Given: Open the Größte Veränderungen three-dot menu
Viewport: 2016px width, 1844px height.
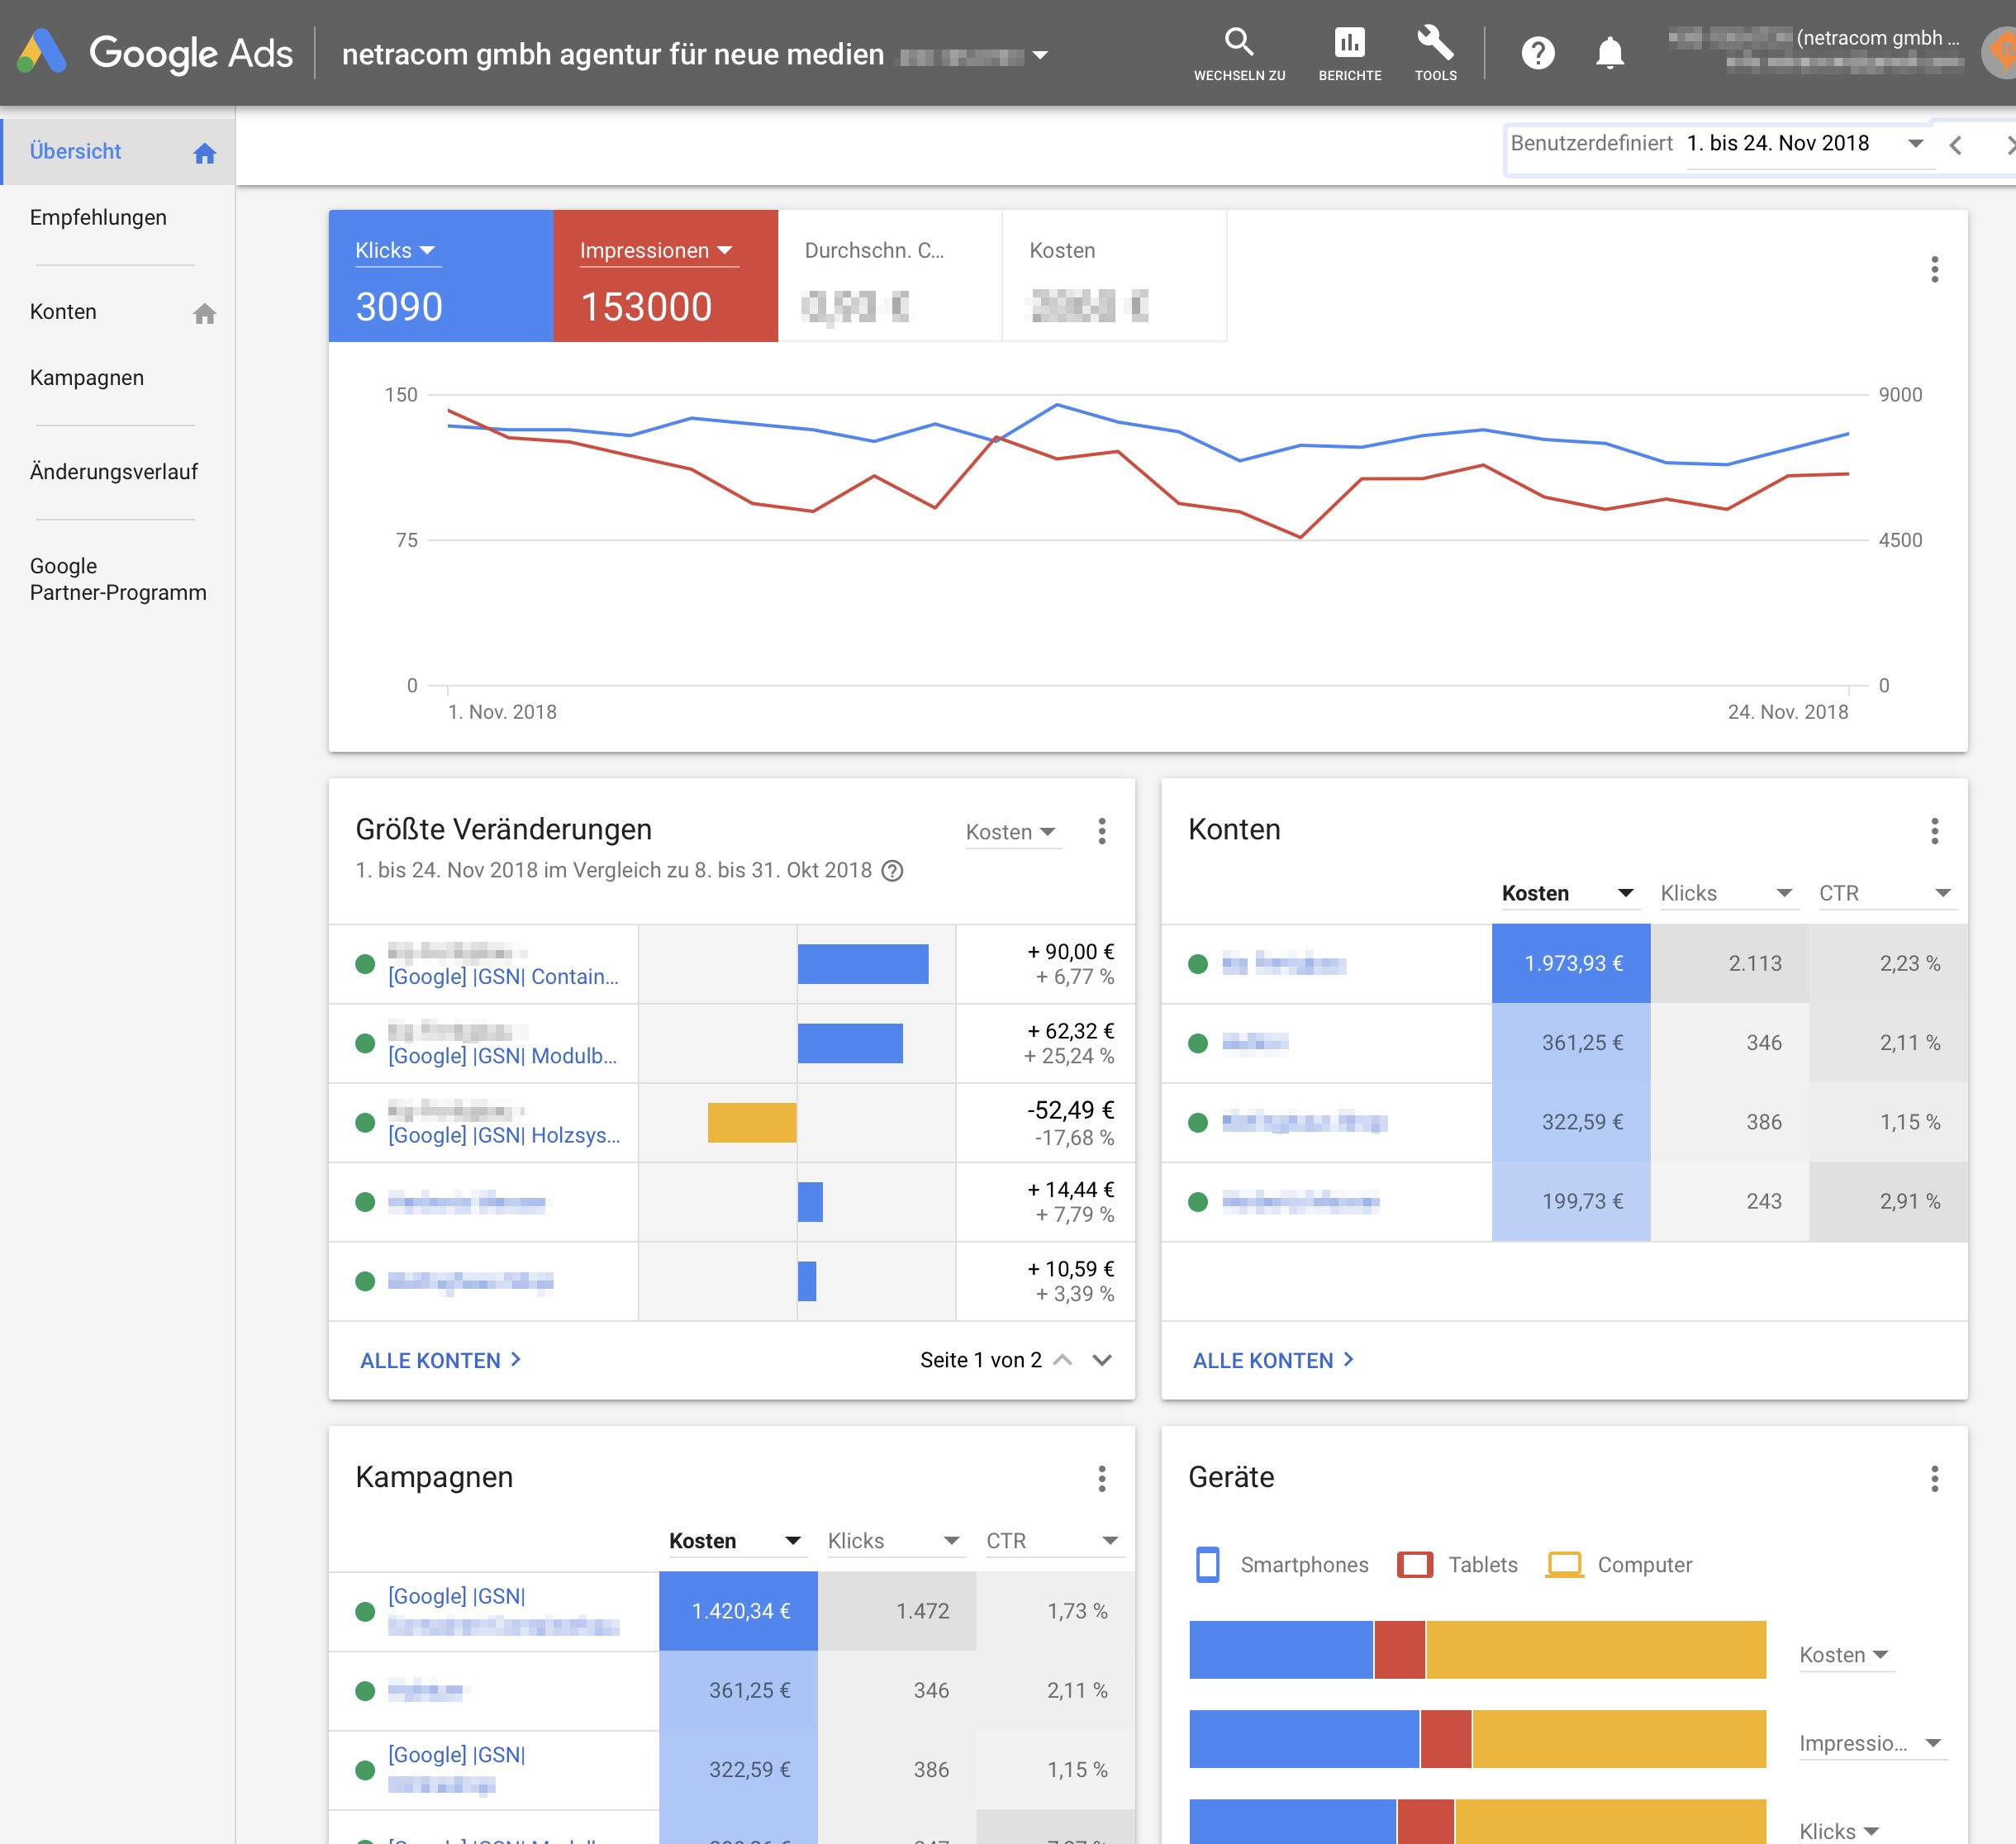Looking at the screenshot, I should pyautogui.click(x=1101, y=831).
